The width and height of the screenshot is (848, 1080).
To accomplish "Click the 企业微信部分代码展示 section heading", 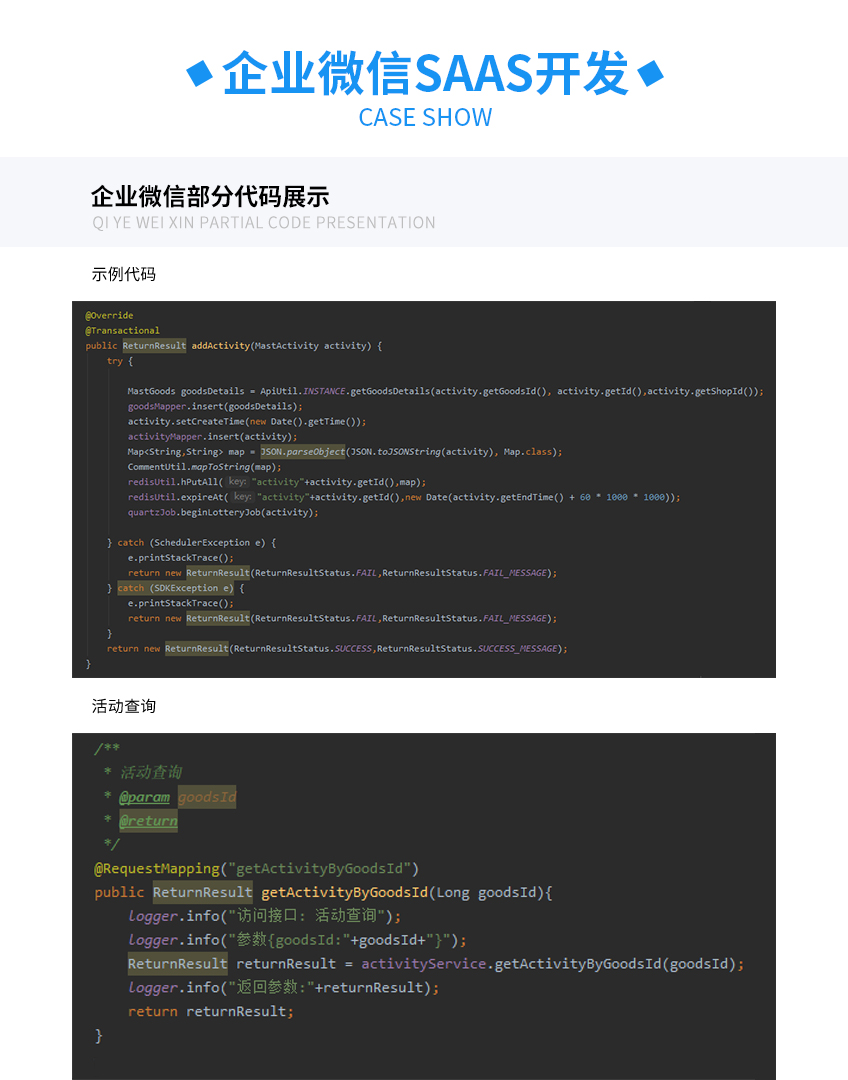I will click(x=210, y=195).
